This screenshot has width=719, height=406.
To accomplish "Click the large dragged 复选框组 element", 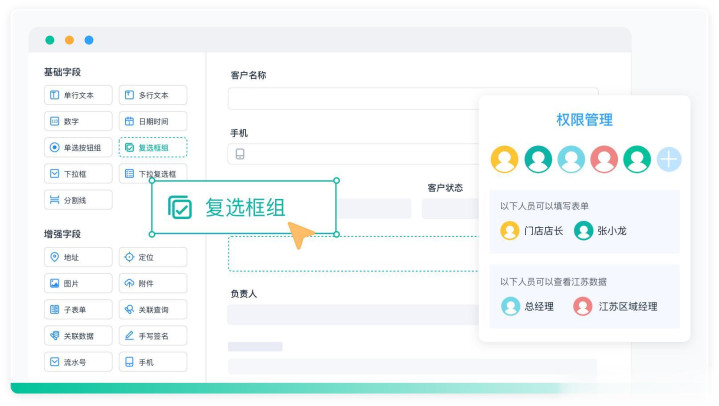I will pos(244,207).
